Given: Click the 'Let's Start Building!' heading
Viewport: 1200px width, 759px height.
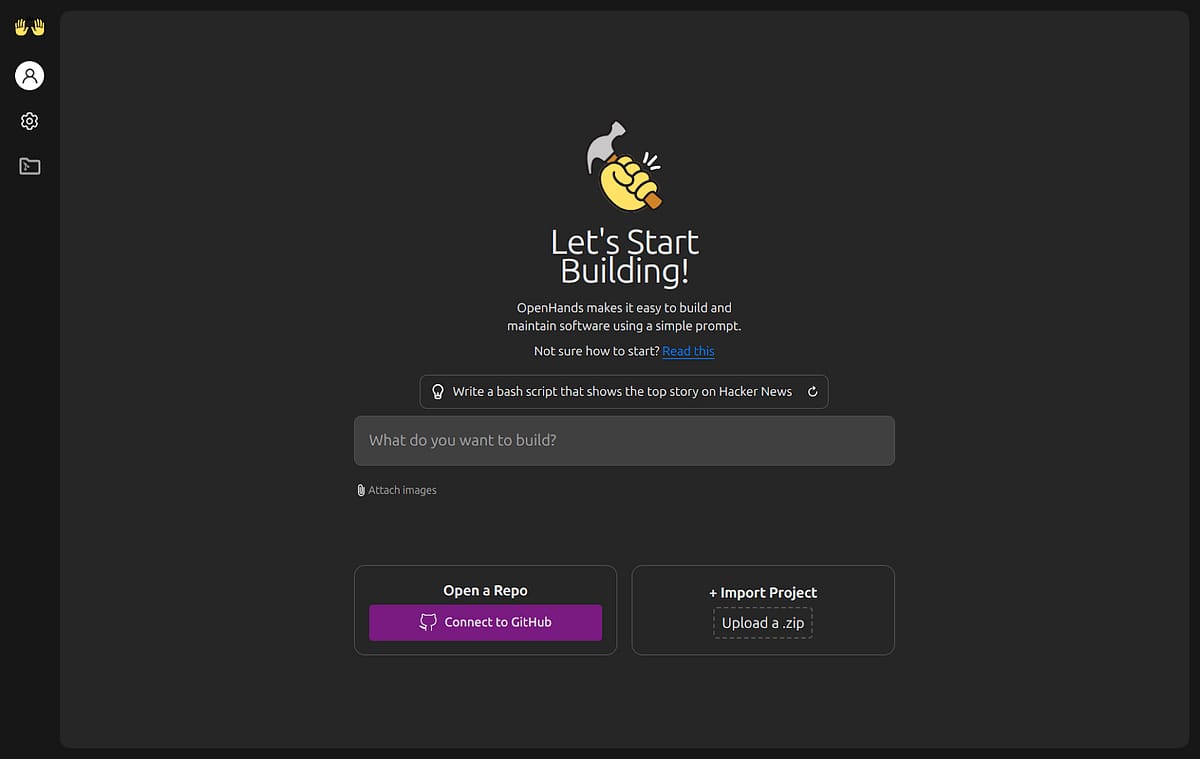Looking at the screenshot, I should click(625, 257).
